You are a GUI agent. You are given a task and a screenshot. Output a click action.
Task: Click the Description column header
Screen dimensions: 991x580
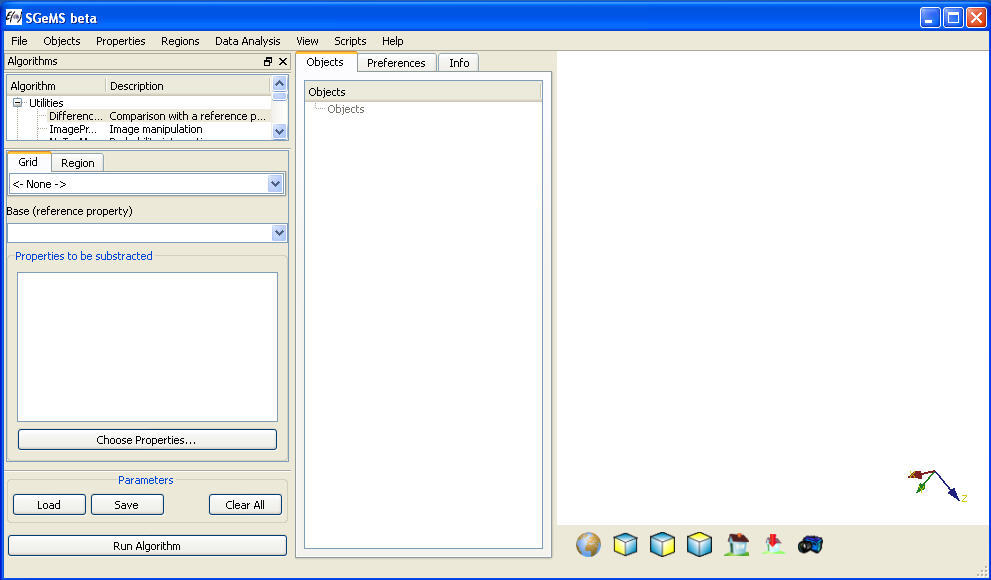coord(188,86)
